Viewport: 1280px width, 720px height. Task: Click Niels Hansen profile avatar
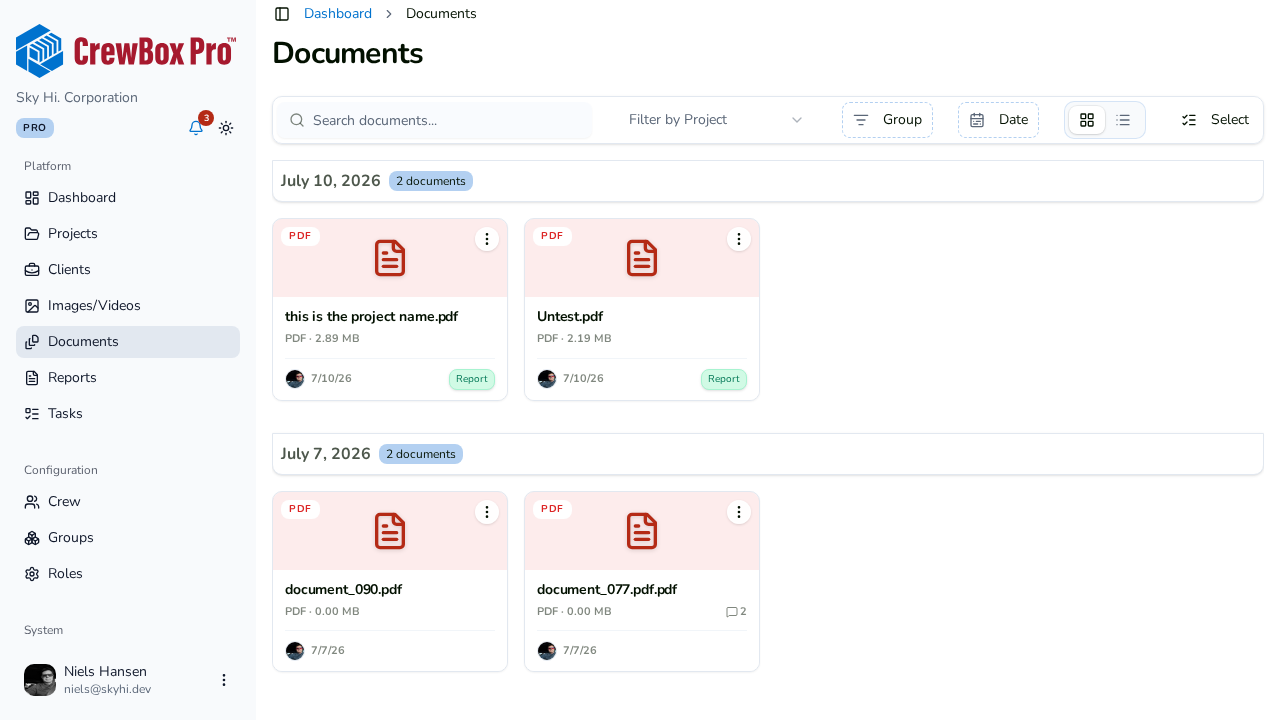click(40, 680)
